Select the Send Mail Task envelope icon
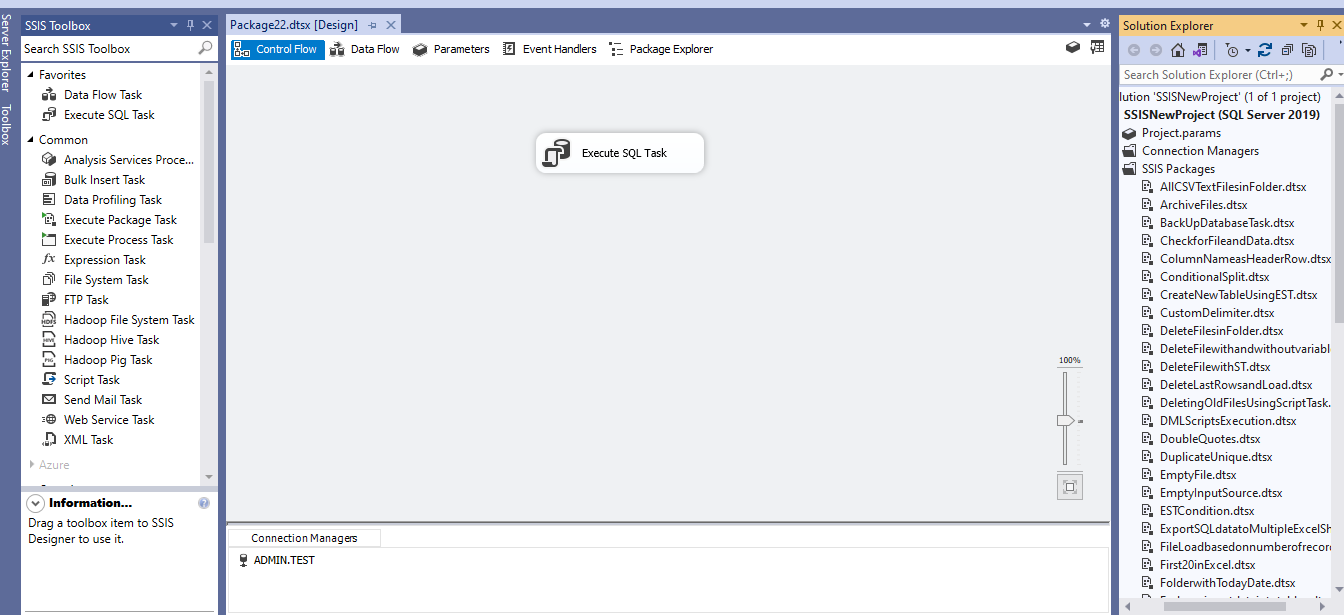The height and width of the screenshot is (615, 1344). (49, 400)
